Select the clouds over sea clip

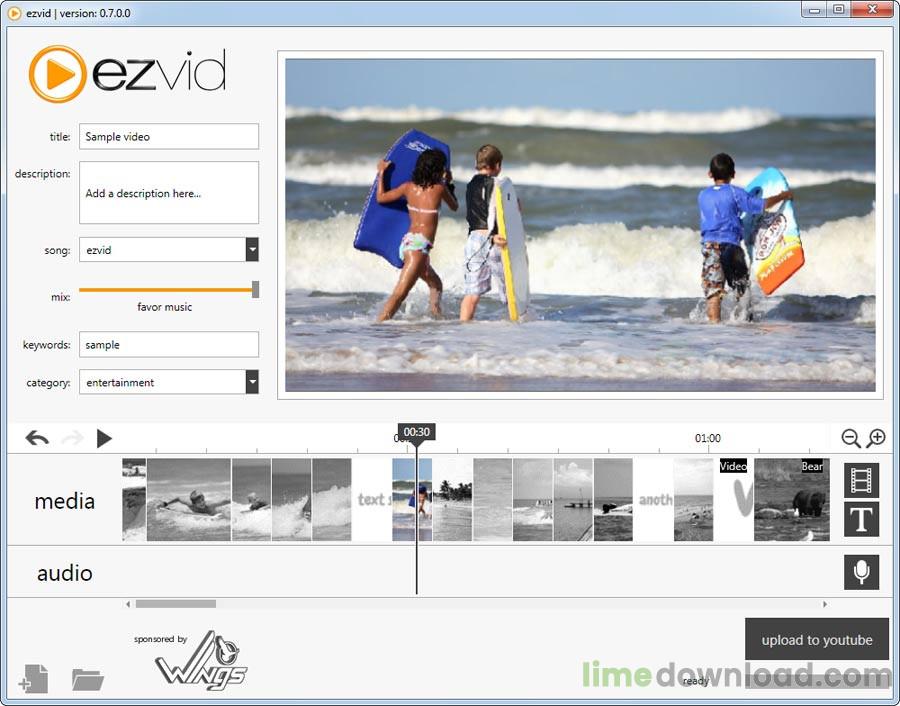pos(573,499)
